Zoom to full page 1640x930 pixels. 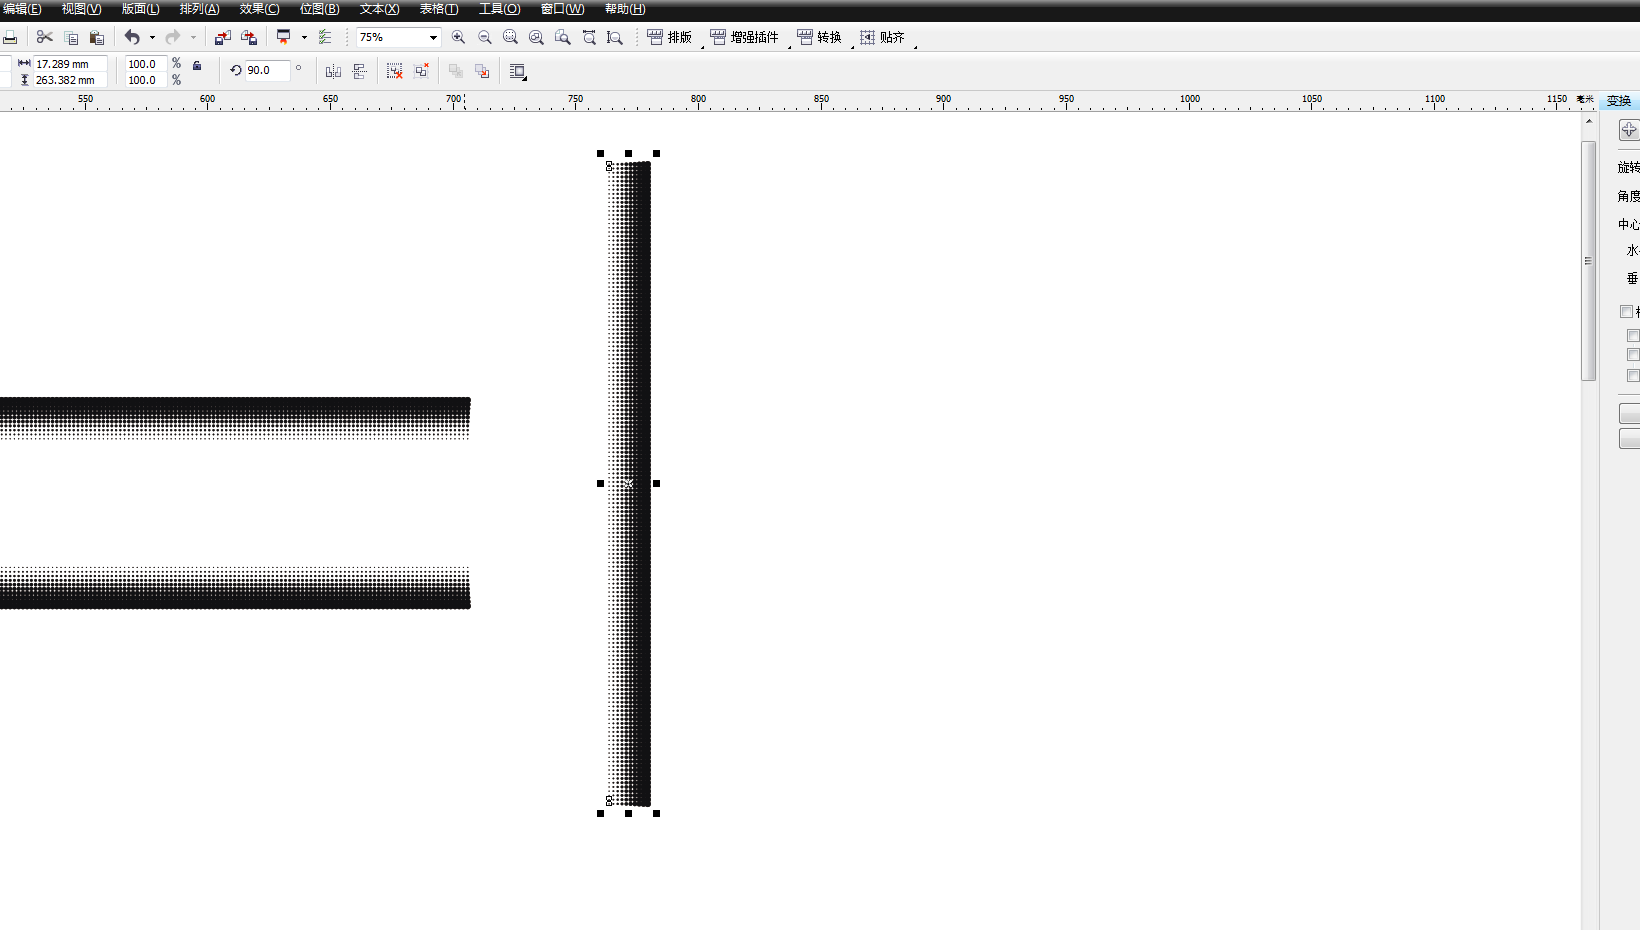[563, 37]
